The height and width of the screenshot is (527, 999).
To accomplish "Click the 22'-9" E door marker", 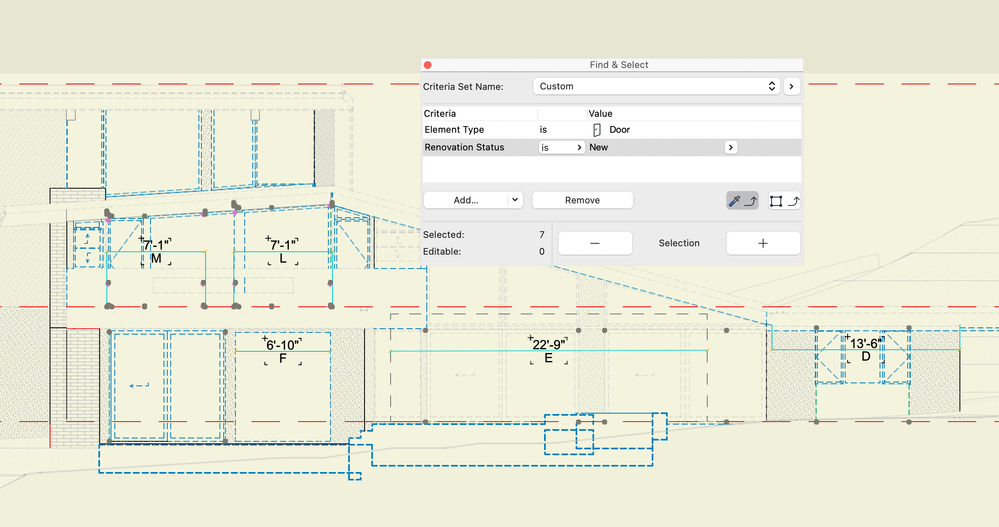I will (x=548, y=351).
